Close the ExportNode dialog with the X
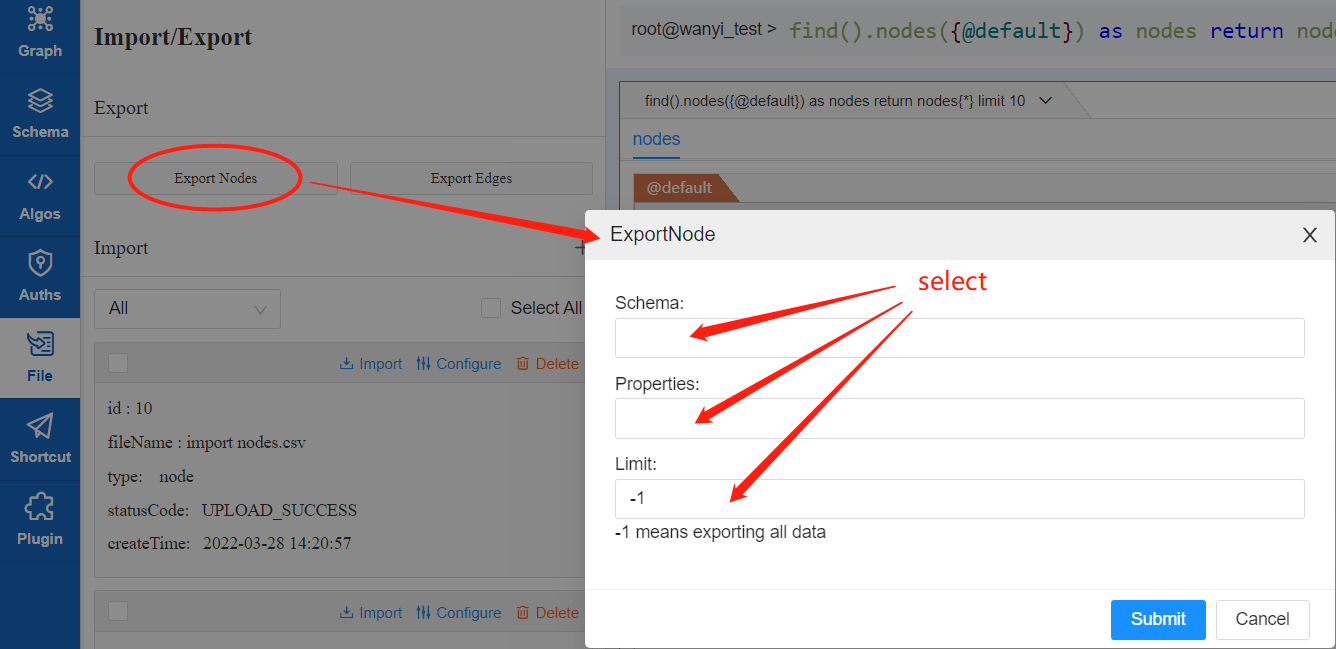1336x649 pixels. 1309,235
